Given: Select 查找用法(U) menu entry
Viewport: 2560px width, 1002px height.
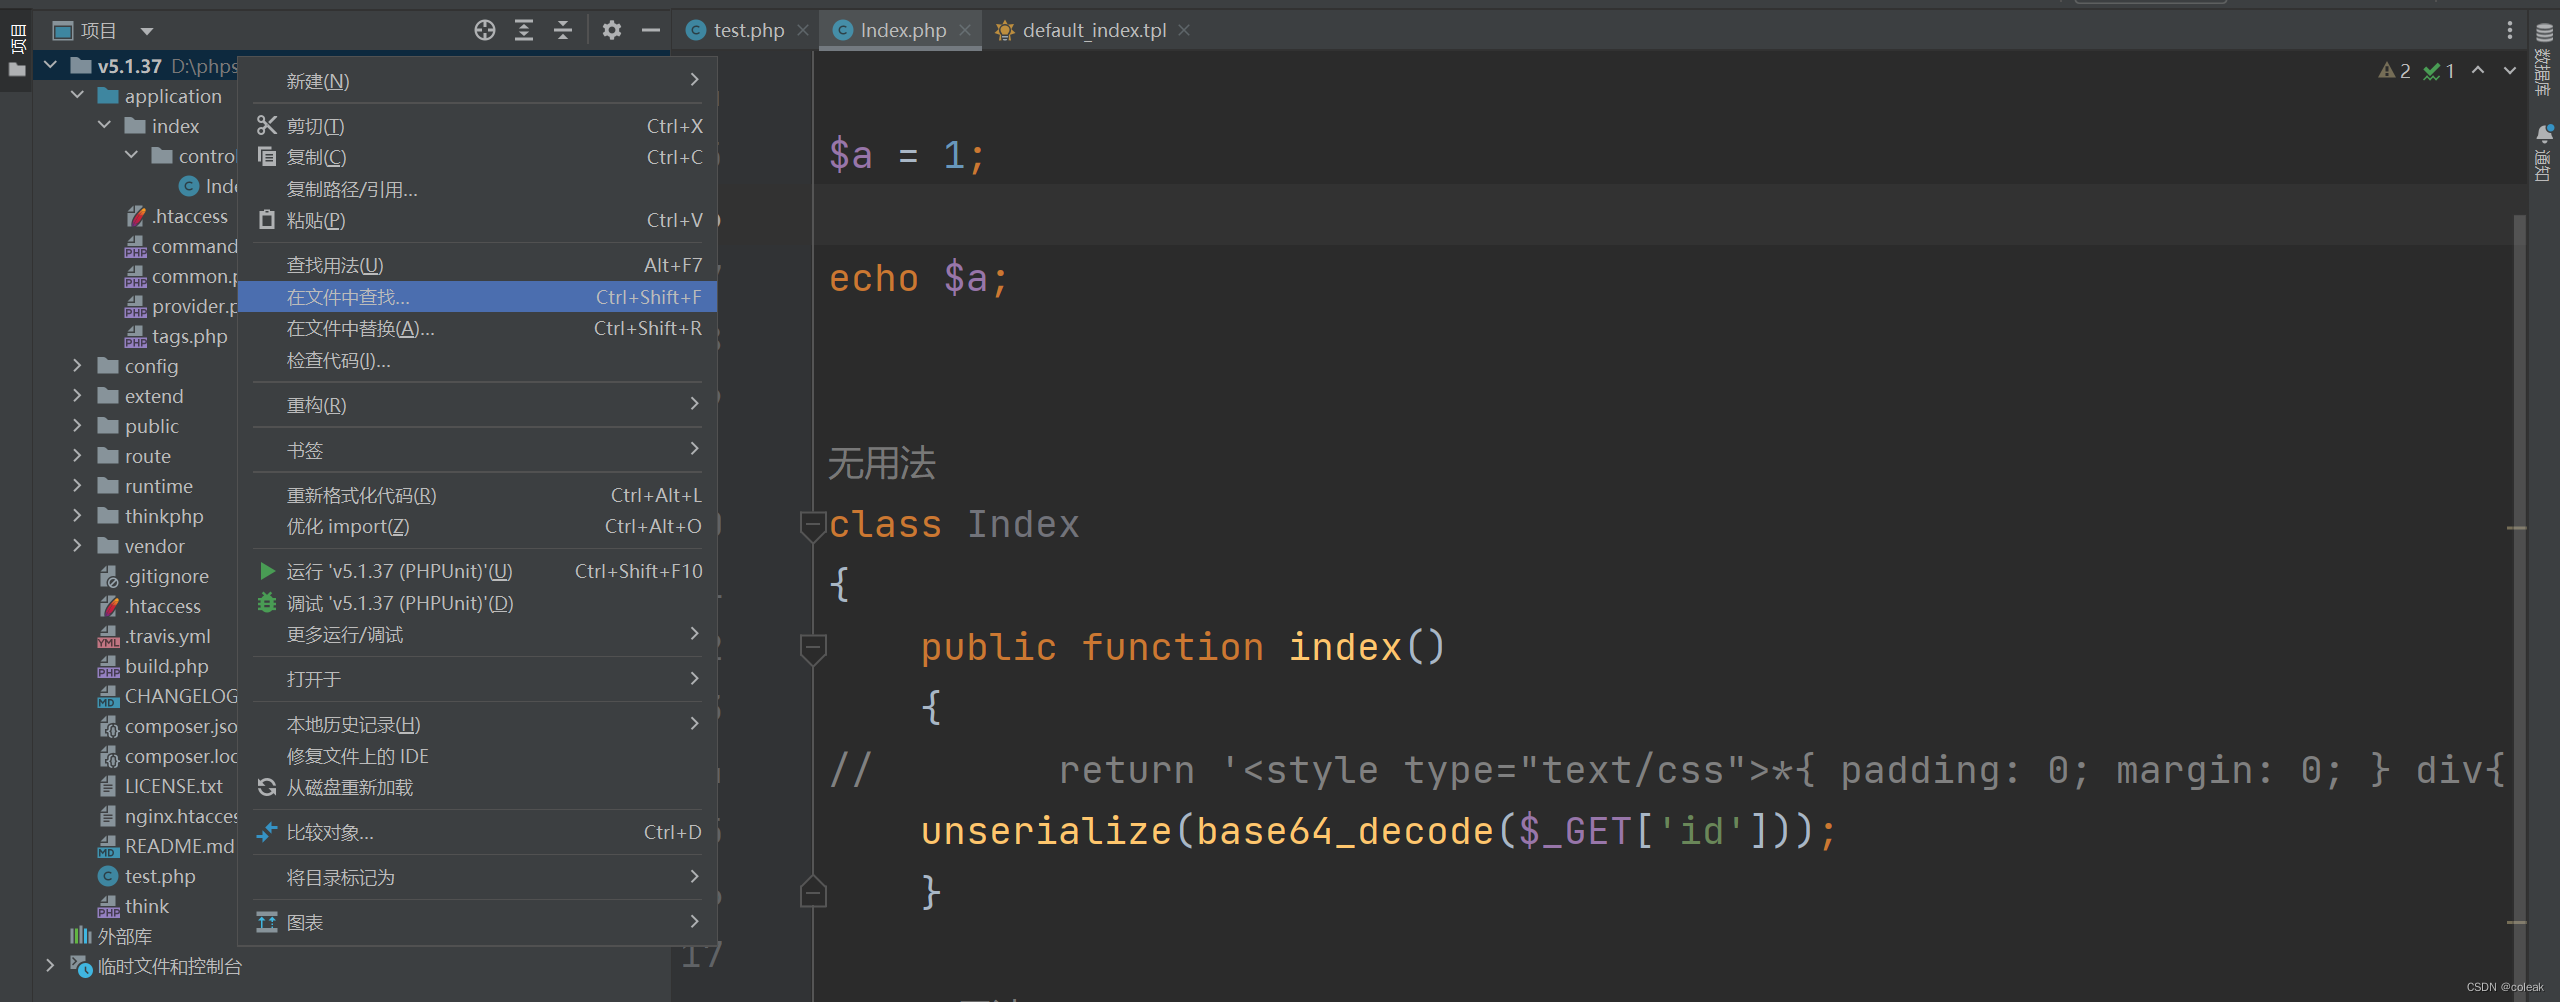Looking at the screenshot, I should [477, 265].
